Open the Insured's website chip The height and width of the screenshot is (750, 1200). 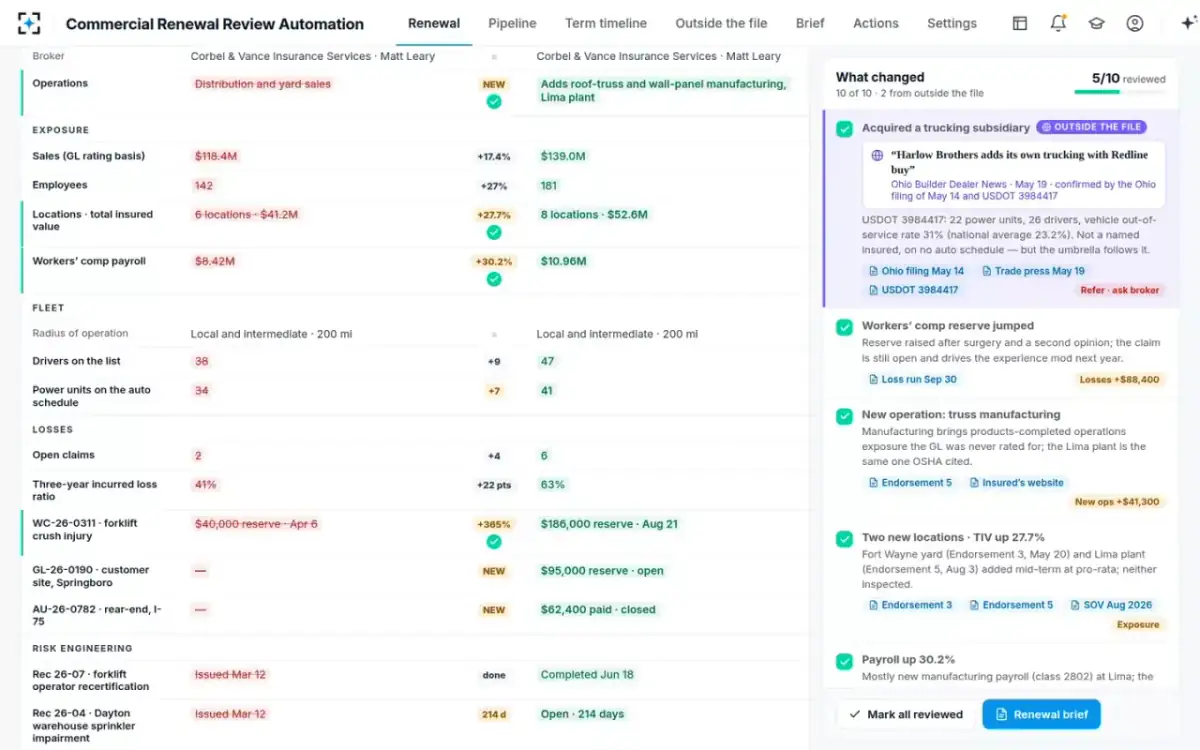pyautogui.click(x=1016, y=483)
